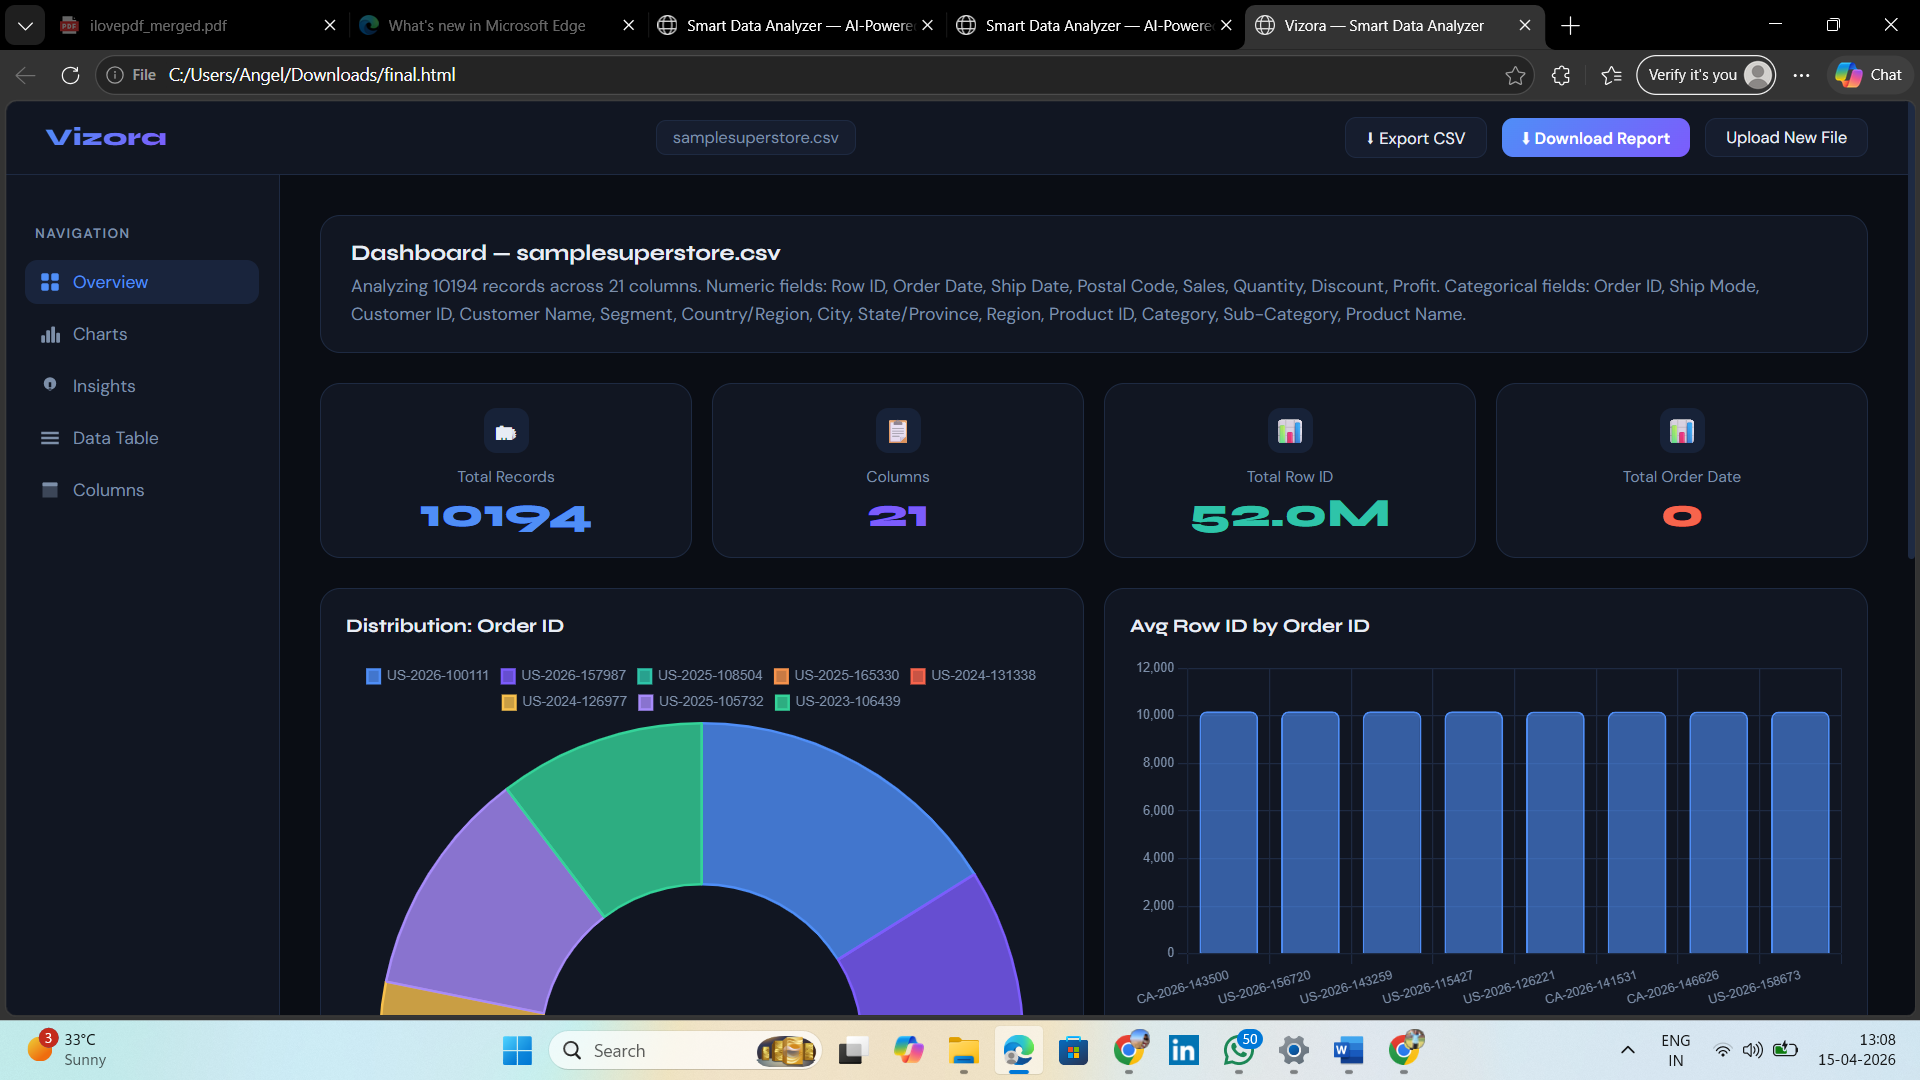Switch to What's new in Microsoft Edge tab
This screenshot has width=1920, height=1080.
point(497,26)
